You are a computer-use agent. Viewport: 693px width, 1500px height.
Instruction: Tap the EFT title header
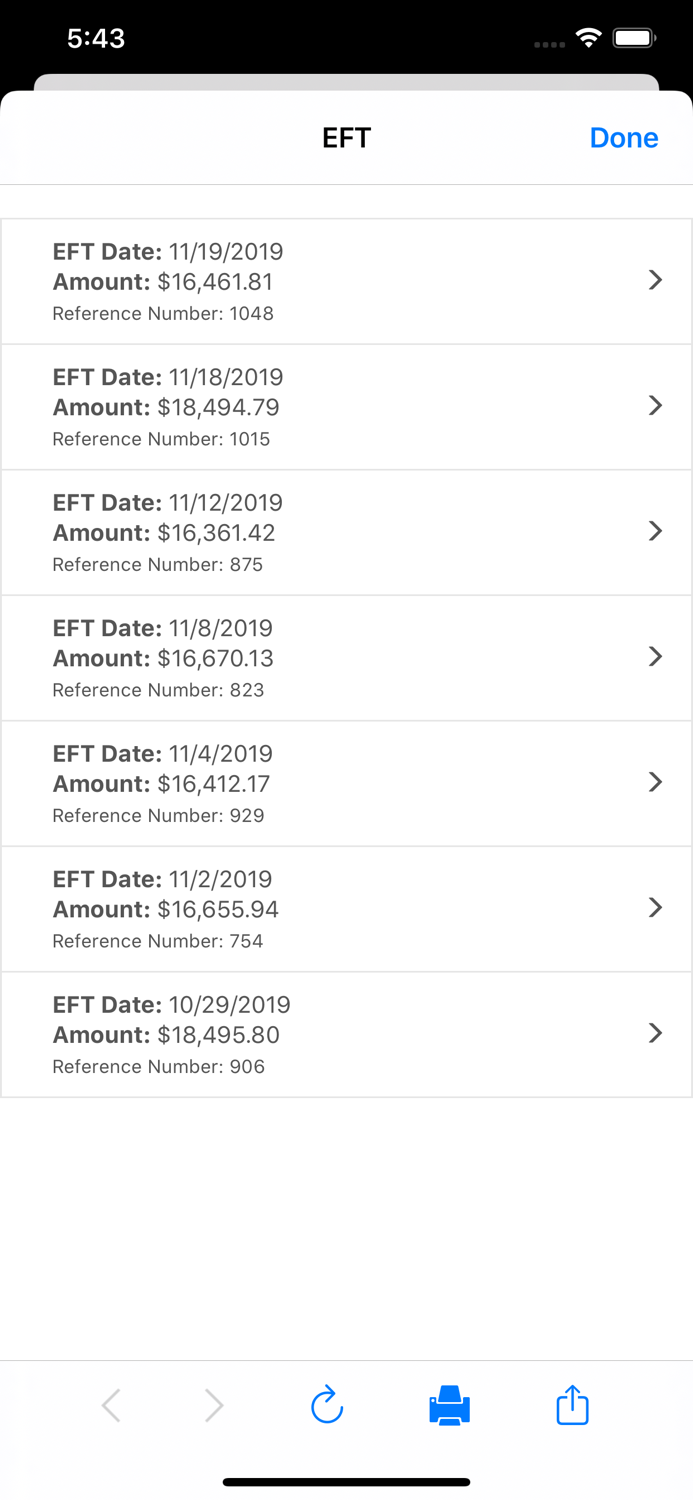tap(346, 138)
